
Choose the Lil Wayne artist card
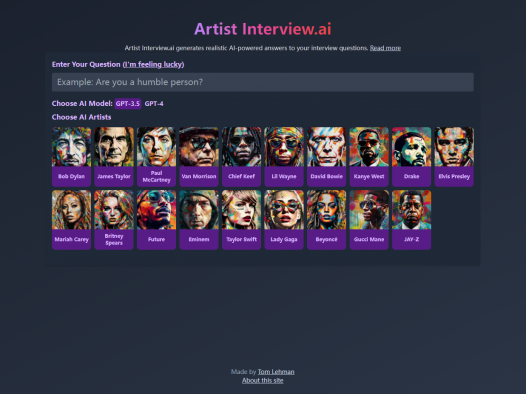[x=284, y=157]
